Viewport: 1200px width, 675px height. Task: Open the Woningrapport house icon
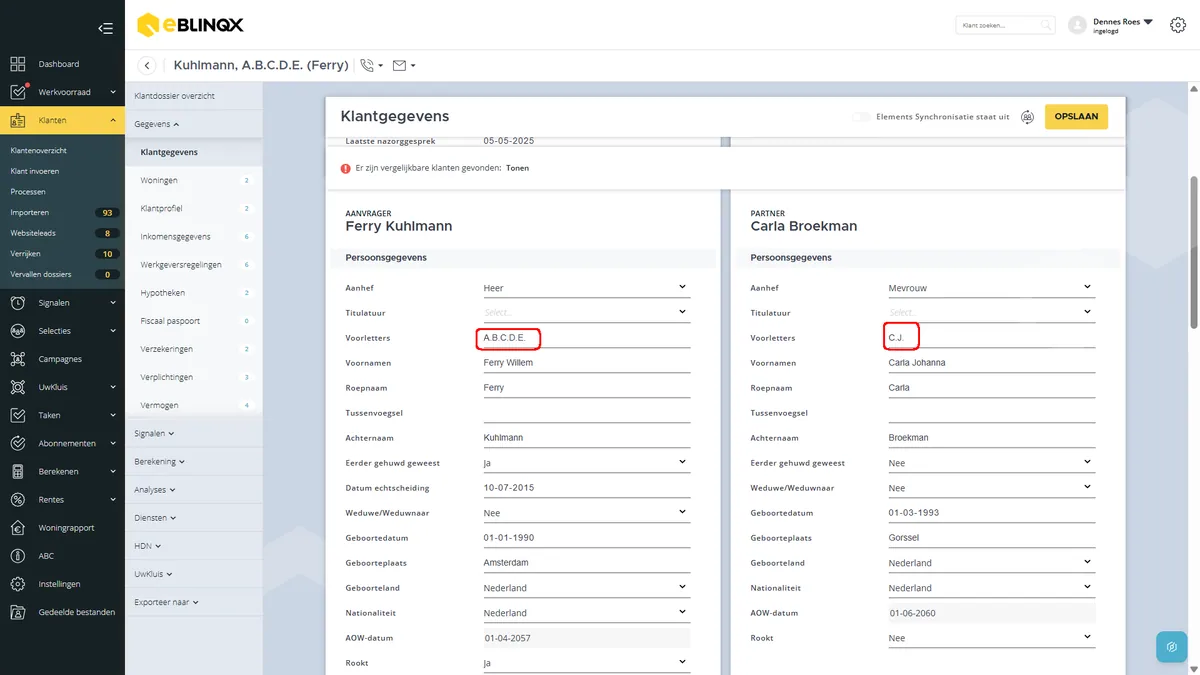(18, 528)
